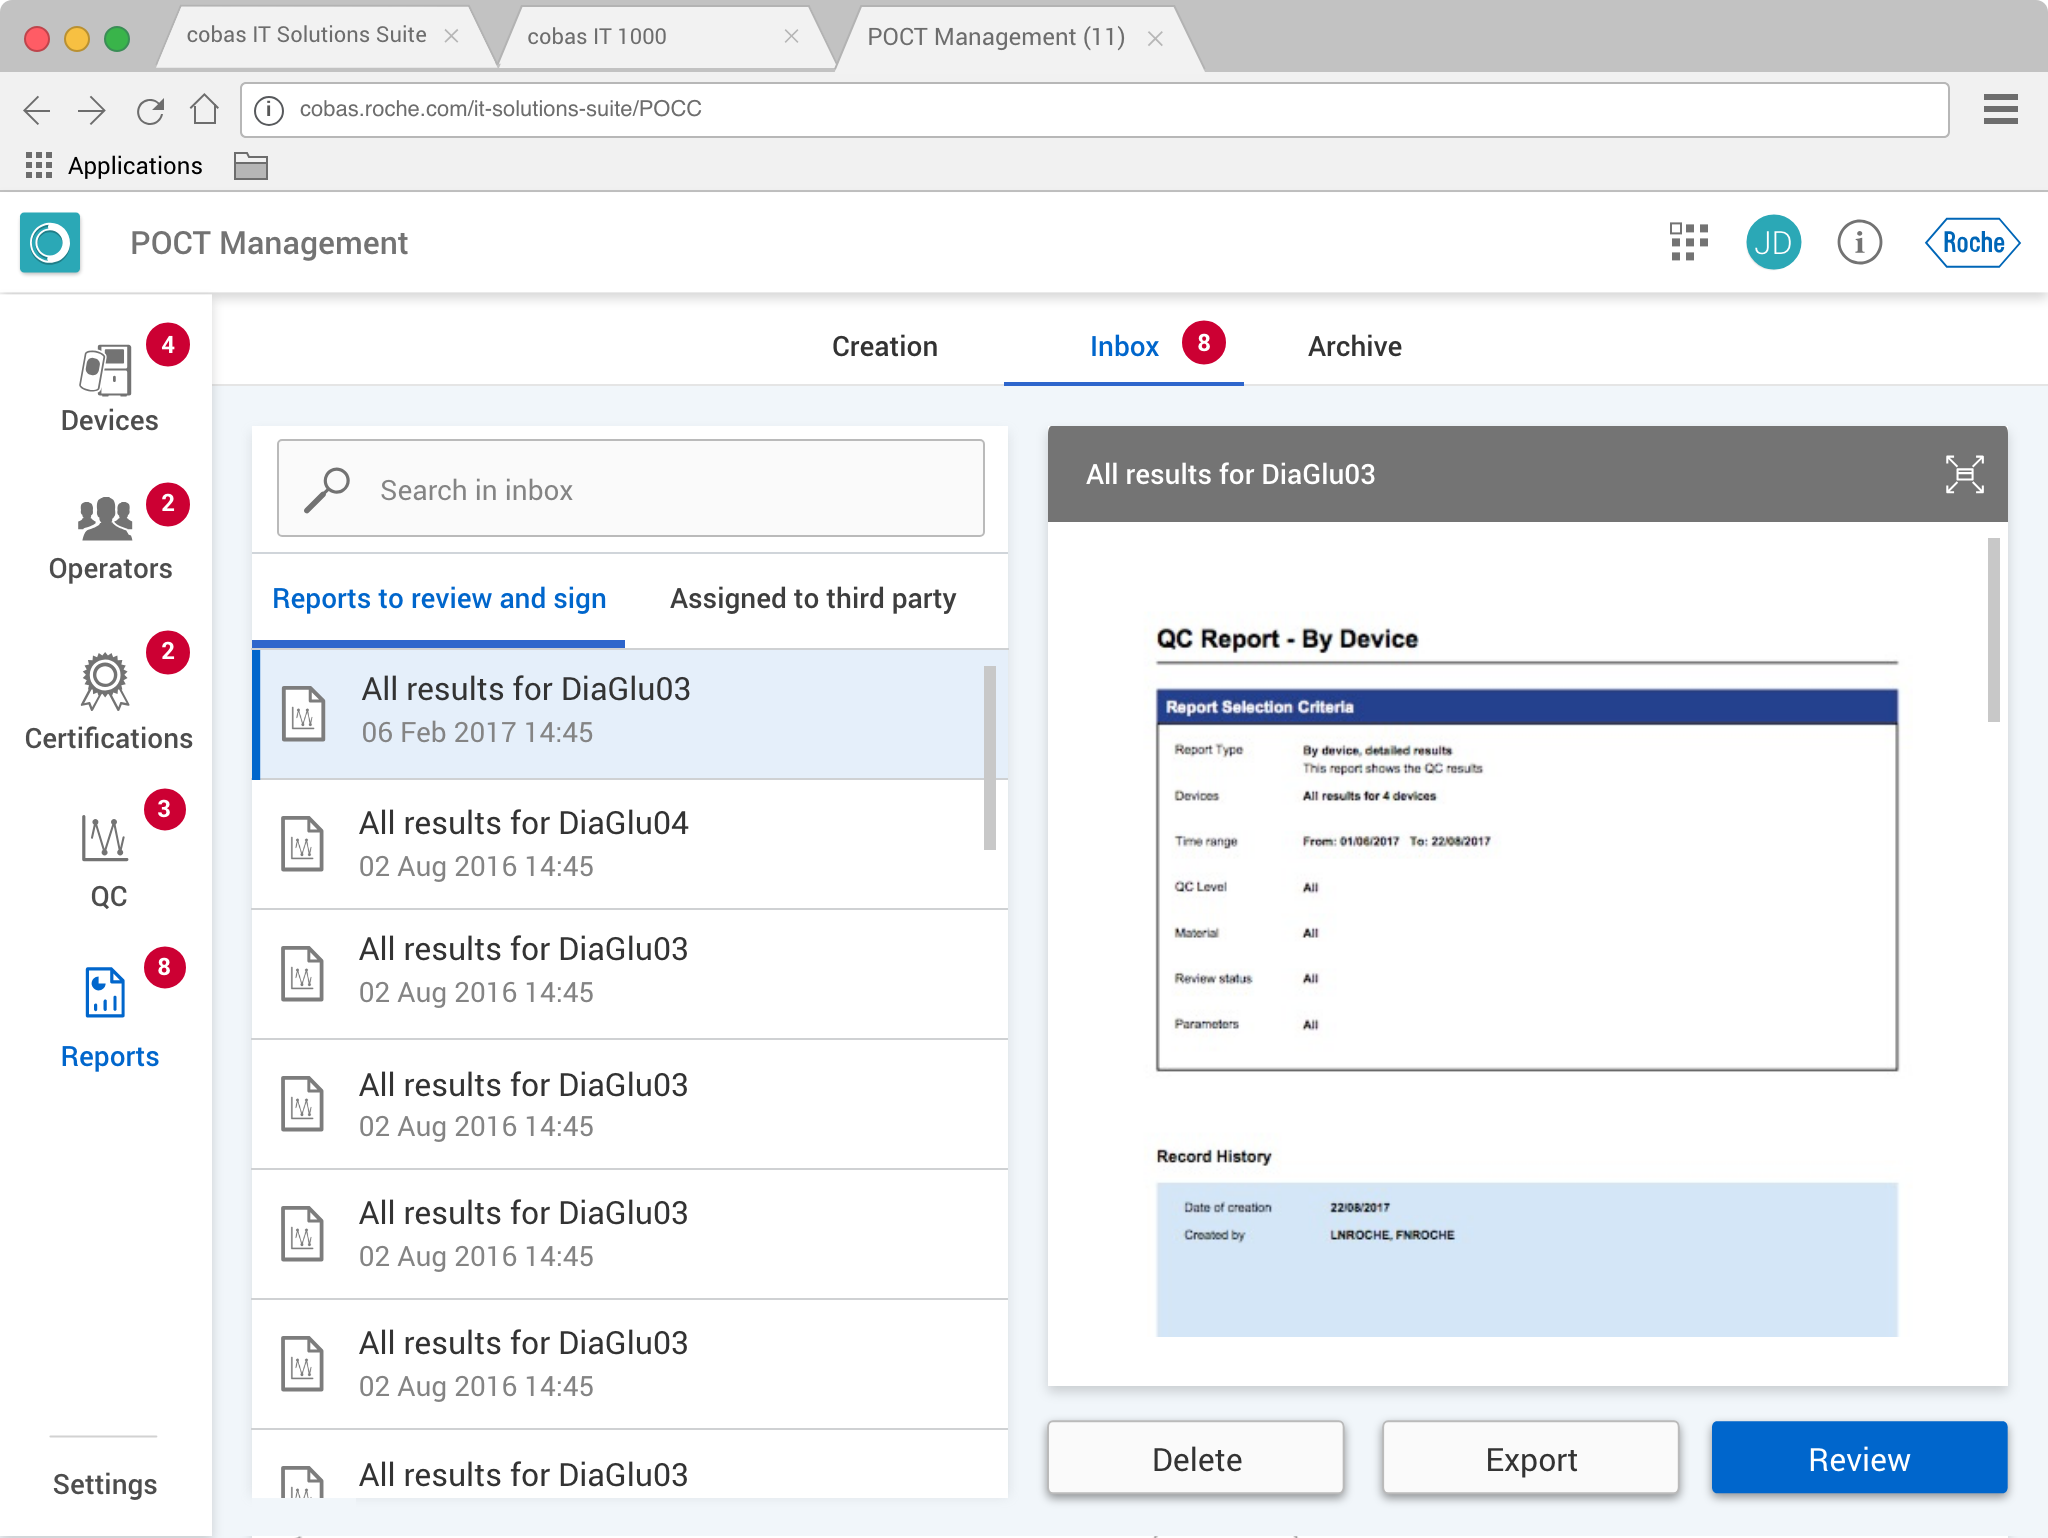Click the browser hamburger menu
Viewport: 2048px width, 1538px height.
click(2000, 109)
